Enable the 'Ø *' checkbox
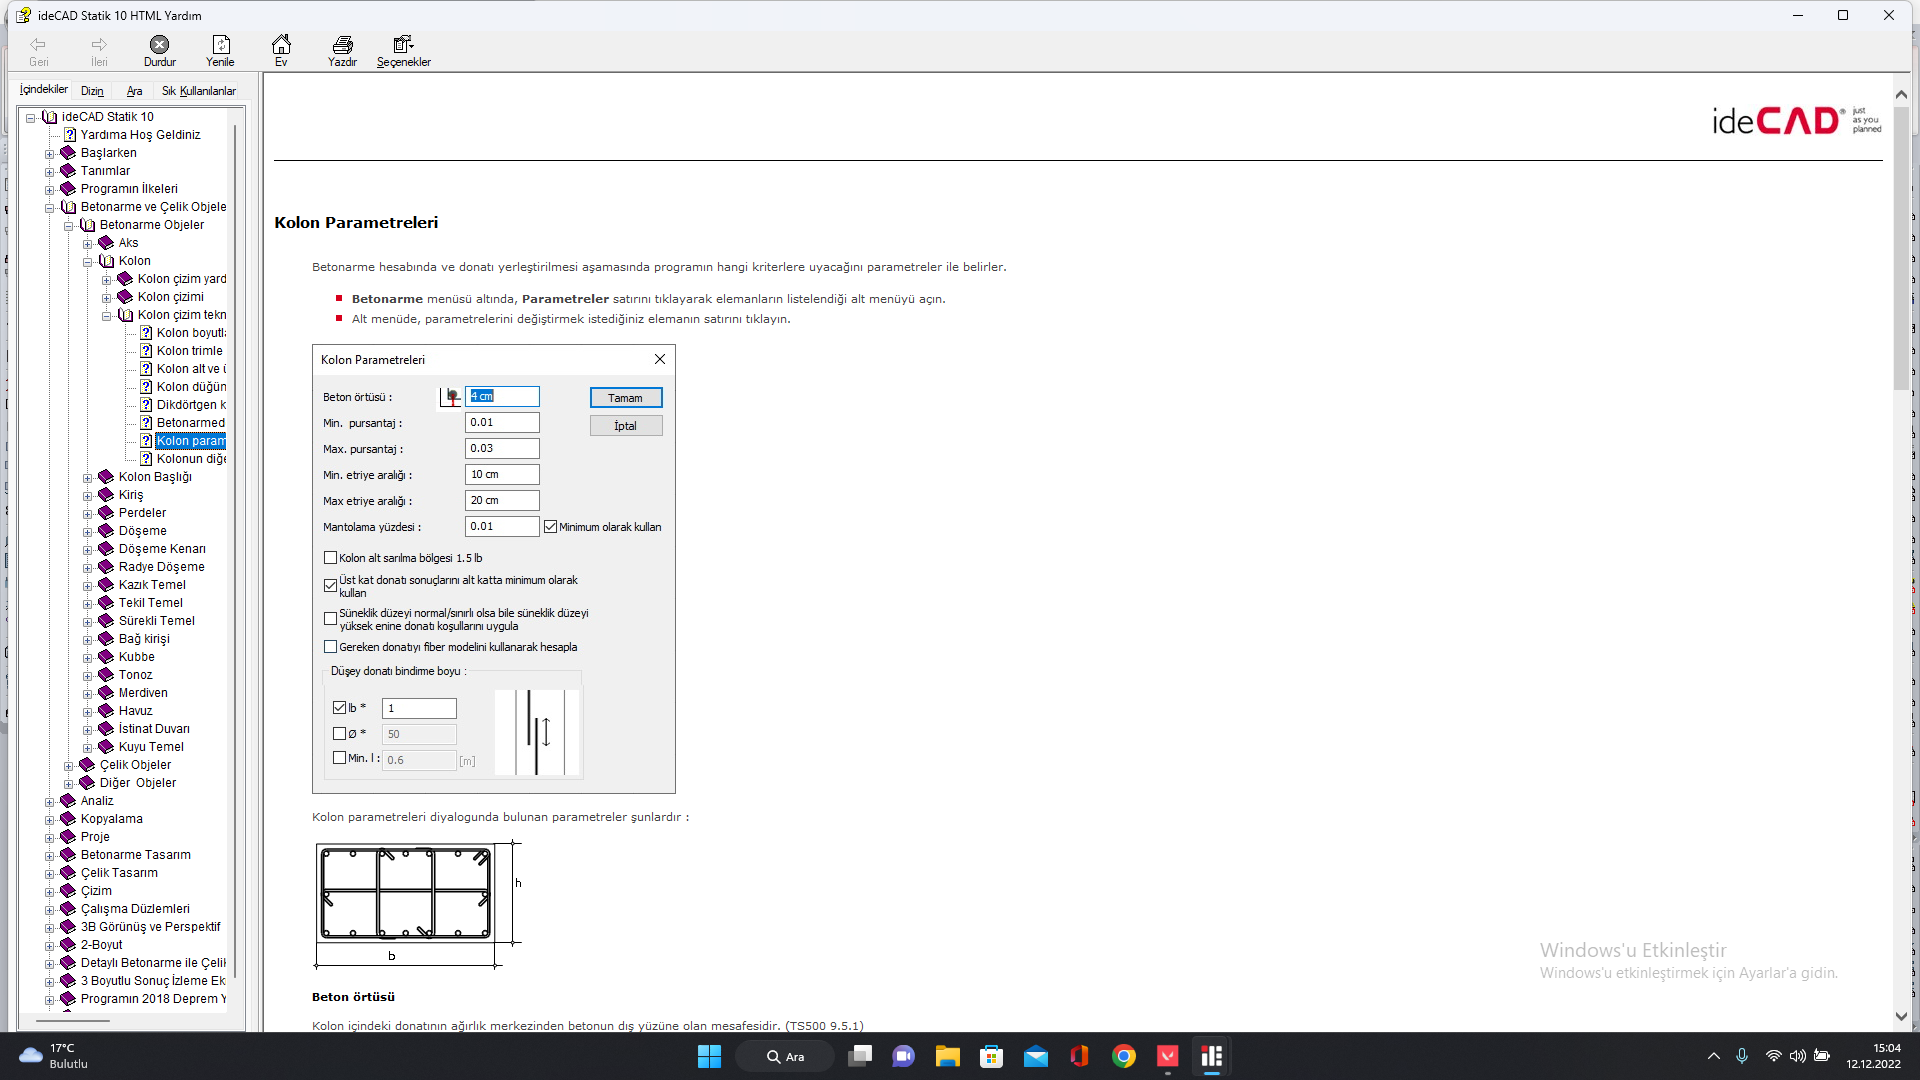The height and width of the screenshot is (1080, 1920). 339,734
